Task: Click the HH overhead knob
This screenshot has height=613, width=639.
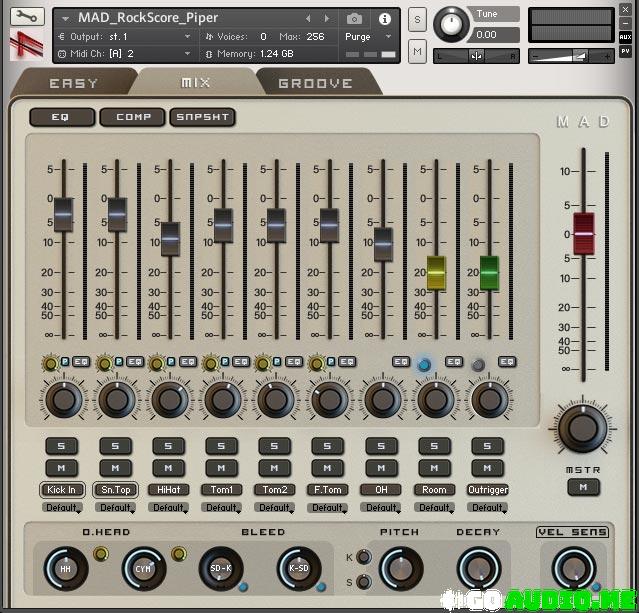Action: point(65,568)
